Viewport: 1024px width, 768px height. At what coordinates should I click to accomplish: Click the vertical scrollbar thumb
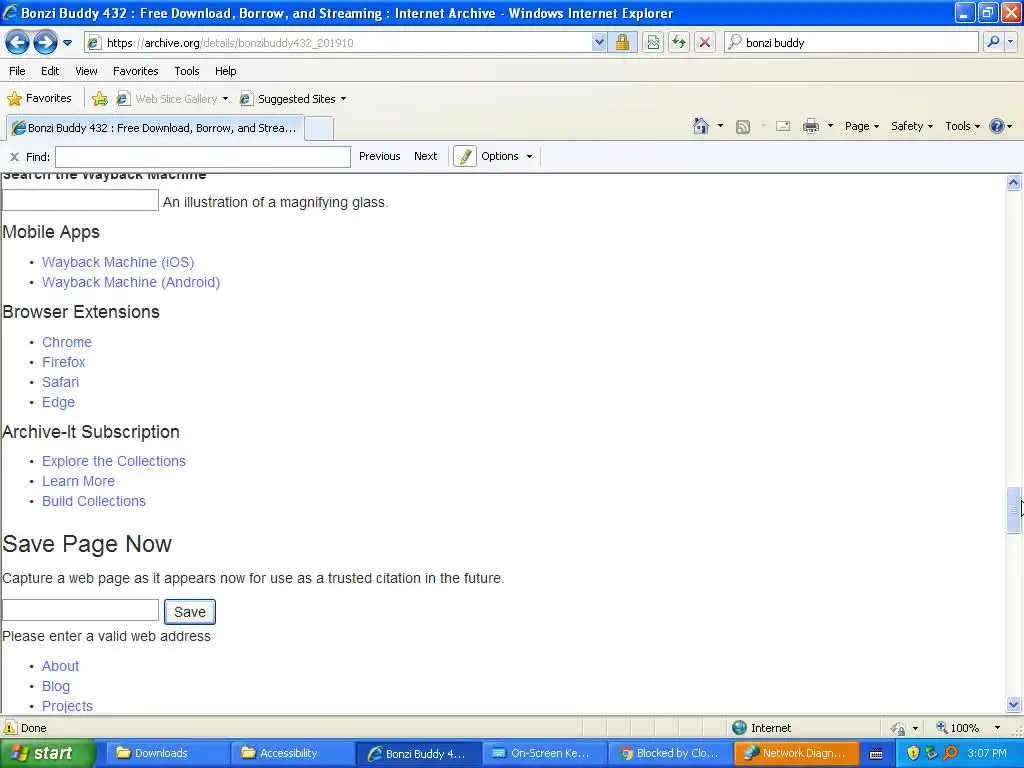1013,511
